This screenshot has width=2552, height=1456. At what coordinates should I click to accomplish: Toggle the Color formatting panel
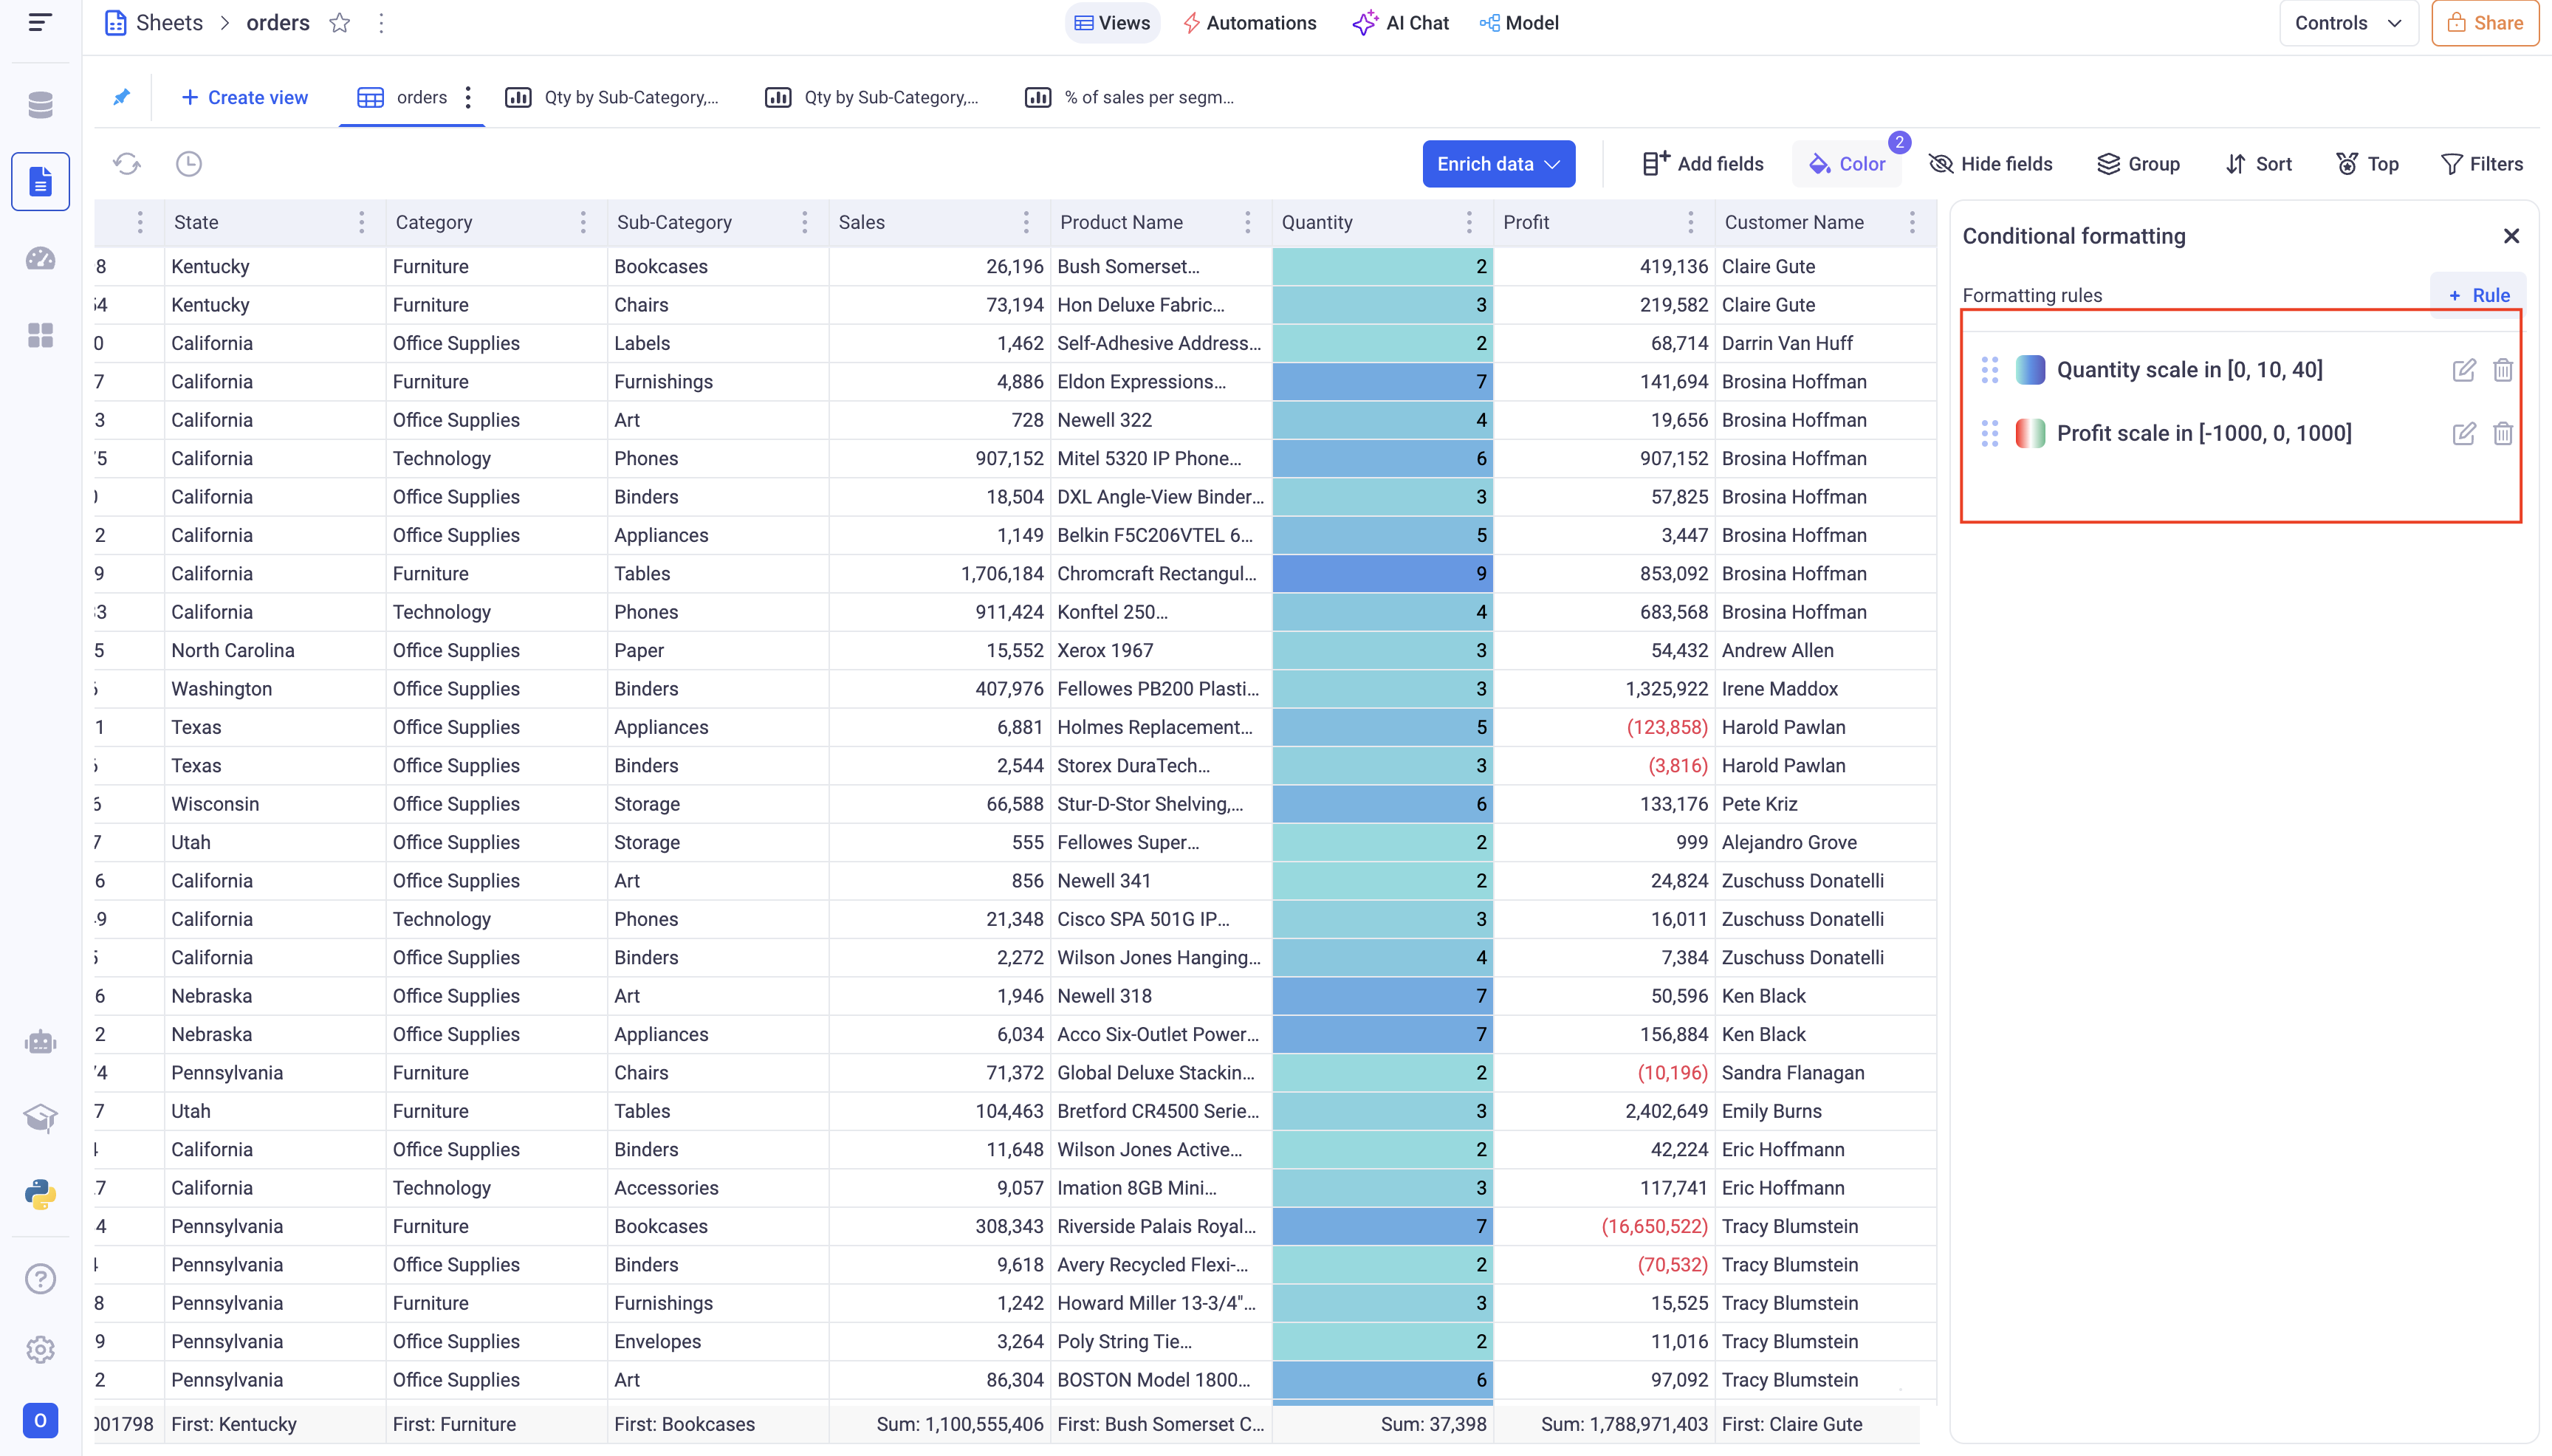click(x=1847, y=164)
